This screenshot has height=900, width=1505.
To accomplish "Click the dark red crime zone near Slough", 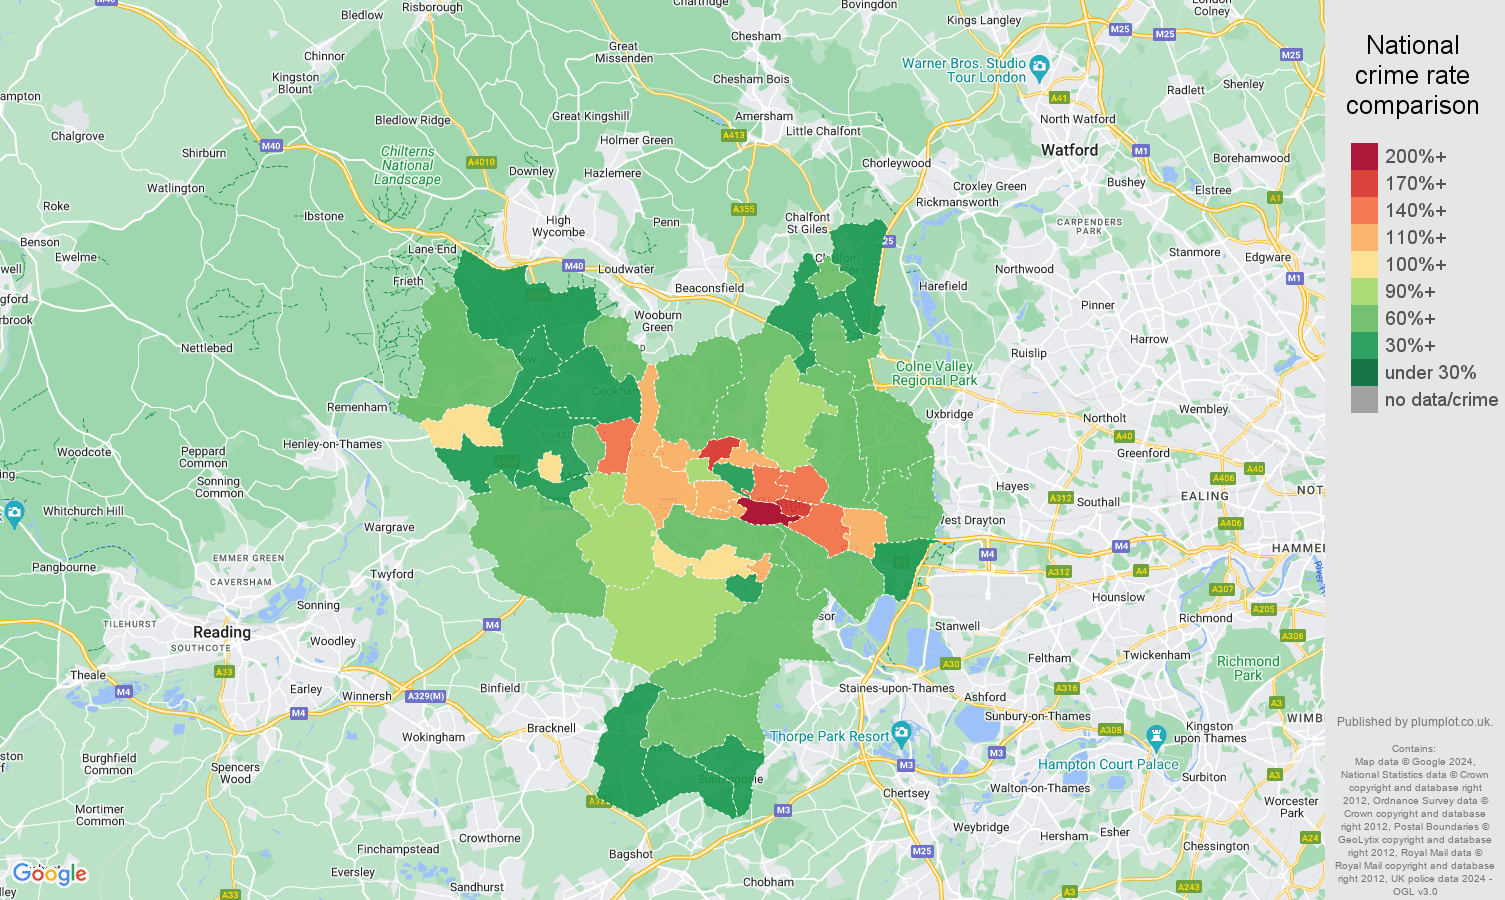I will [x=762, y=509].
